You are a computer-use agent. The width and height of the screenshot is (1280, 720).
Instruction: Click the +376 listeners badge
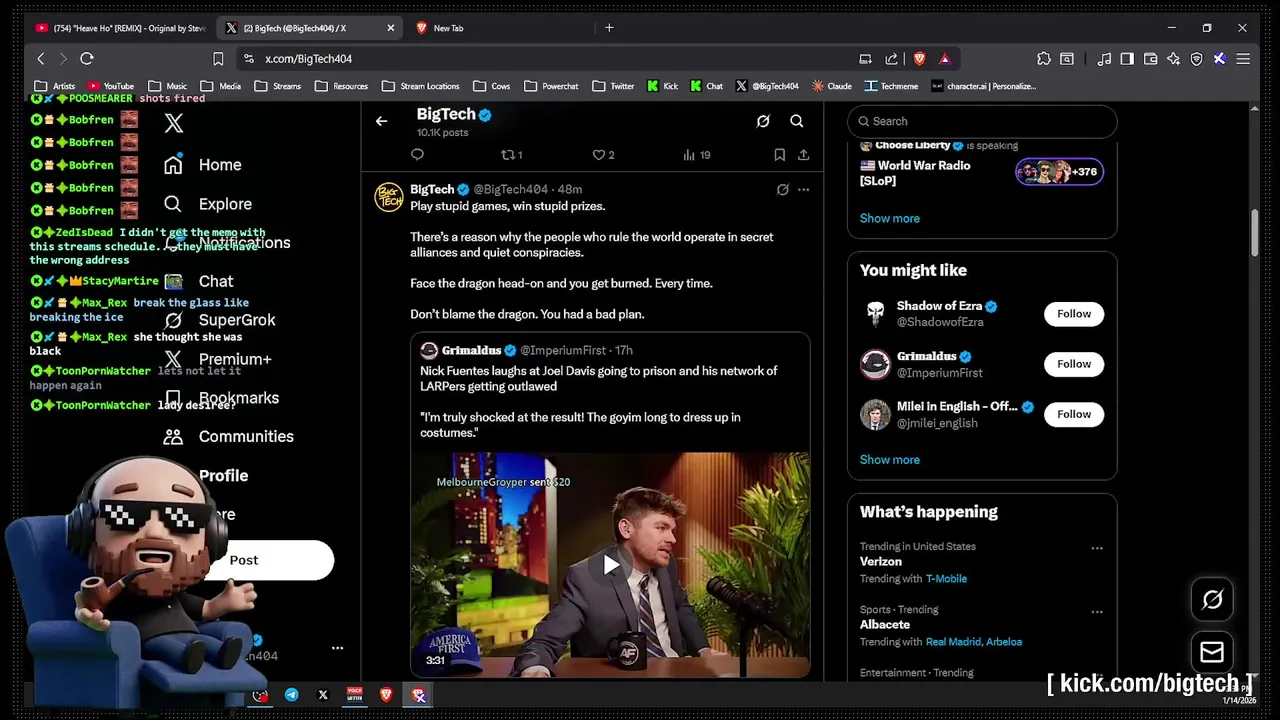[x=1059, y=172]
